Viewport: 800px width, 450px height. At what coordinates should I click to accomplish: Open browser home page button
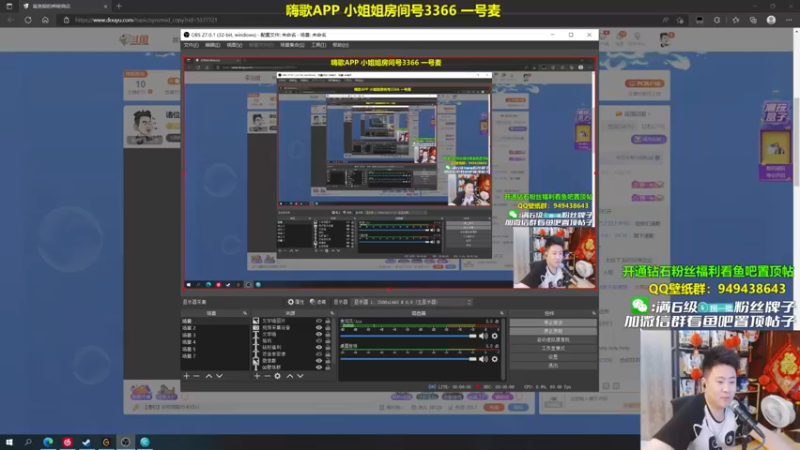(x=45, y=20)
